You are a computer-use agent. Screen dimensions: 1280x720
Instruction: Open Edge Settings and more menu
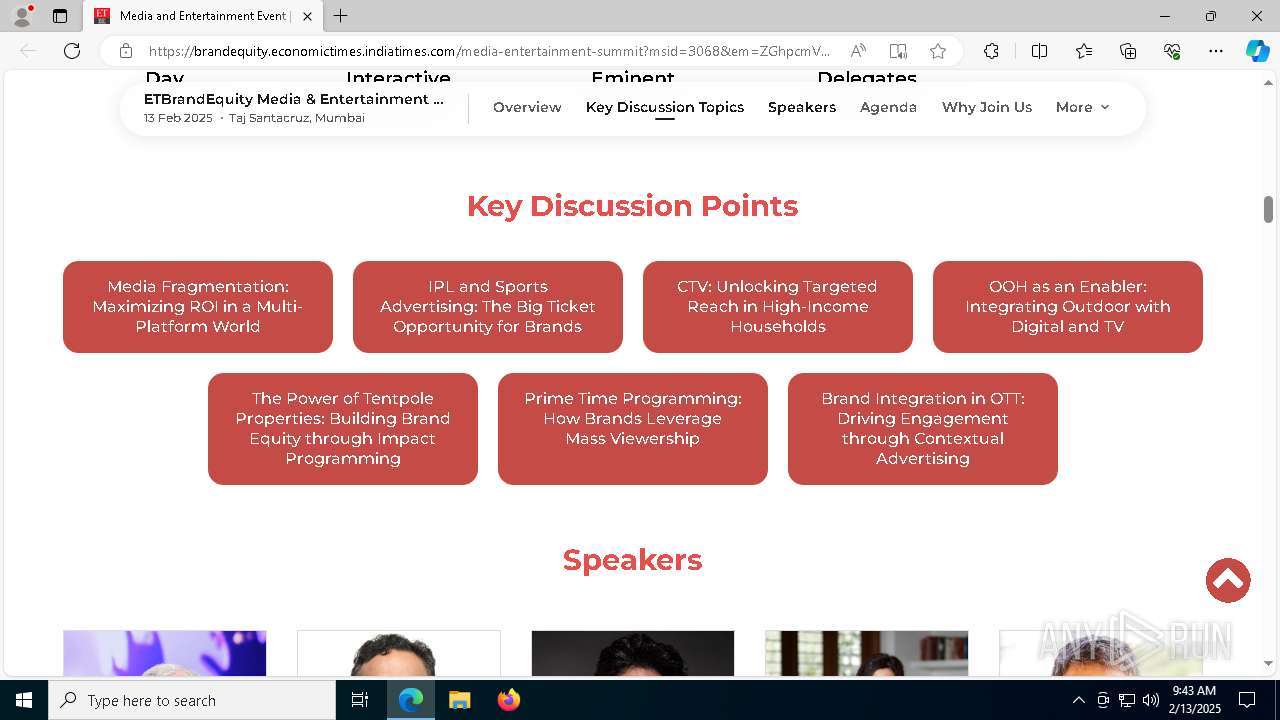coord(1216,51)
